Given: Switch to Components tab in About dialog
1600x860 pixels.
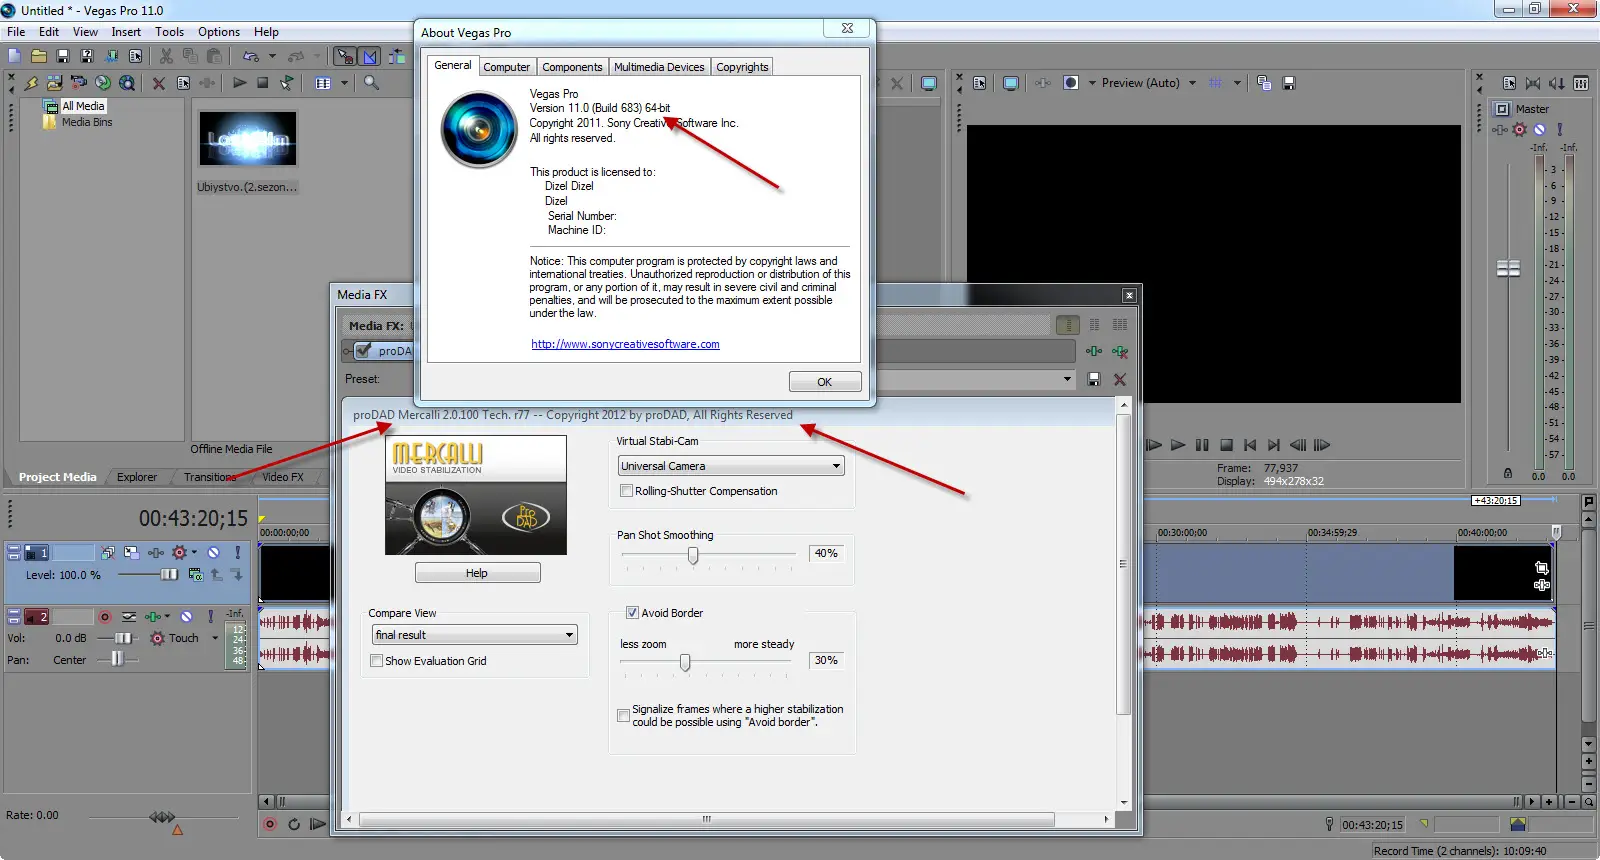Looking at the screenshot, I should [572, 67].
